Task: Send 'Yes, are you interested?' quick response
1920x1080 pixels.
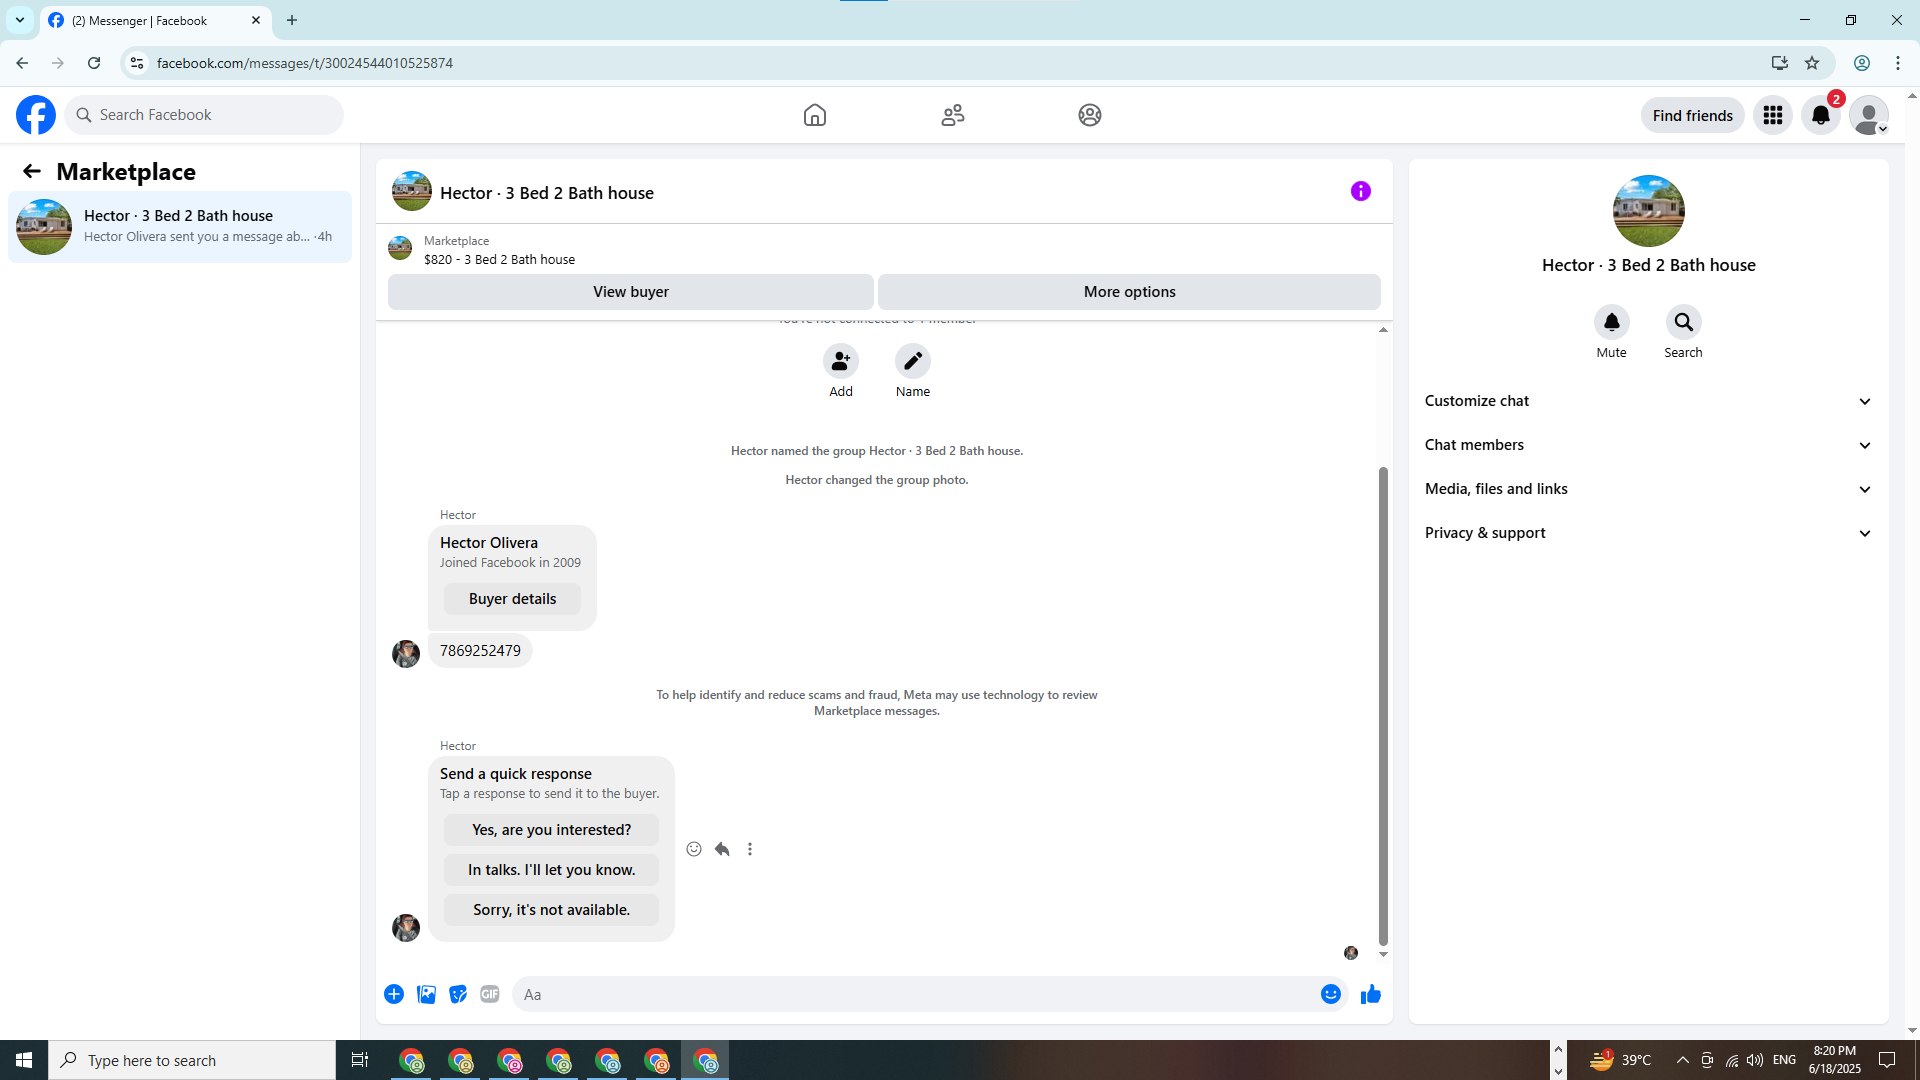Action: (552, 830)
